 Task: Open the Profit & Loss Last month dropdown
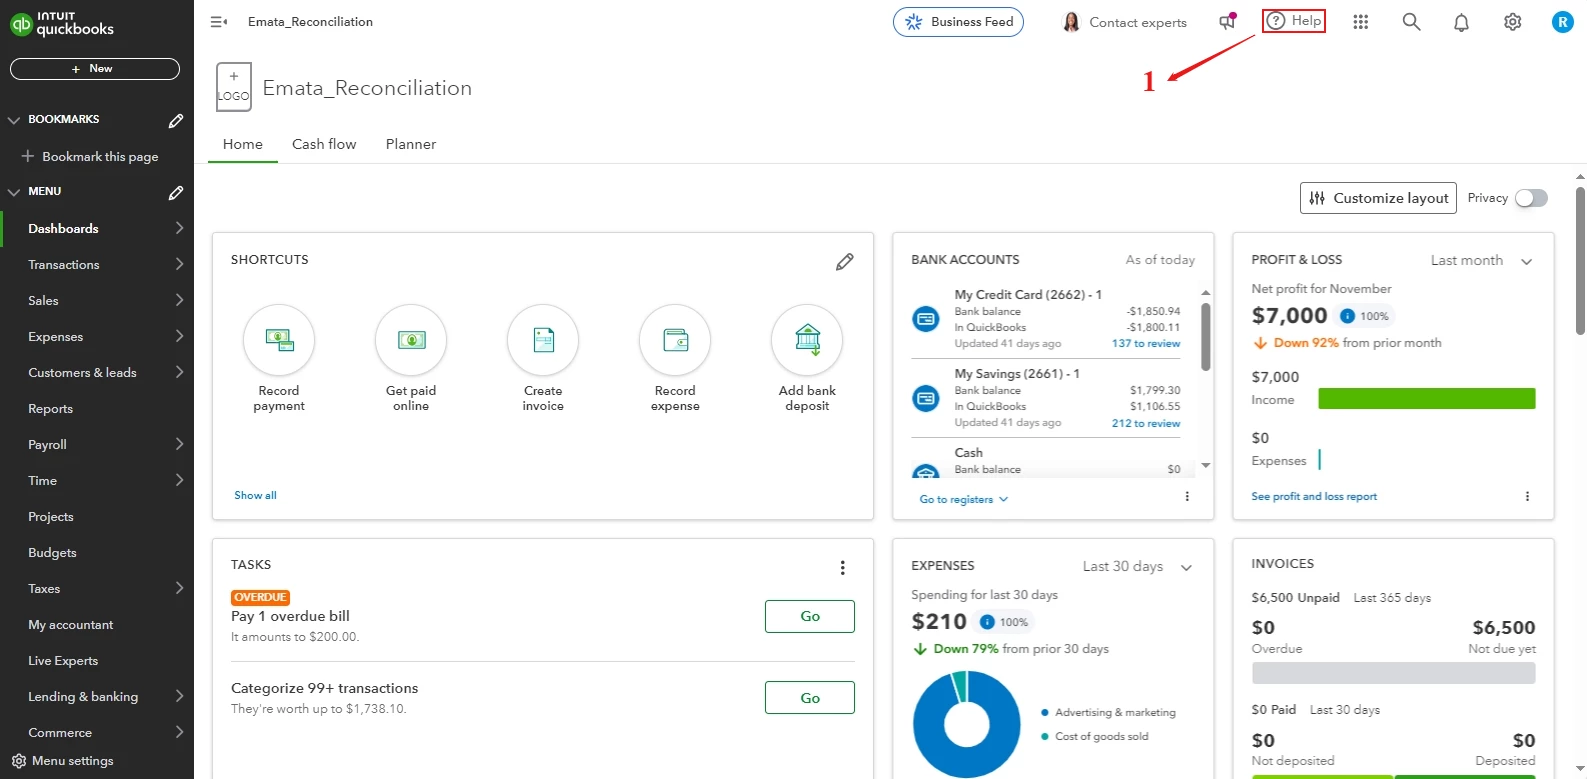(1482, 261)
